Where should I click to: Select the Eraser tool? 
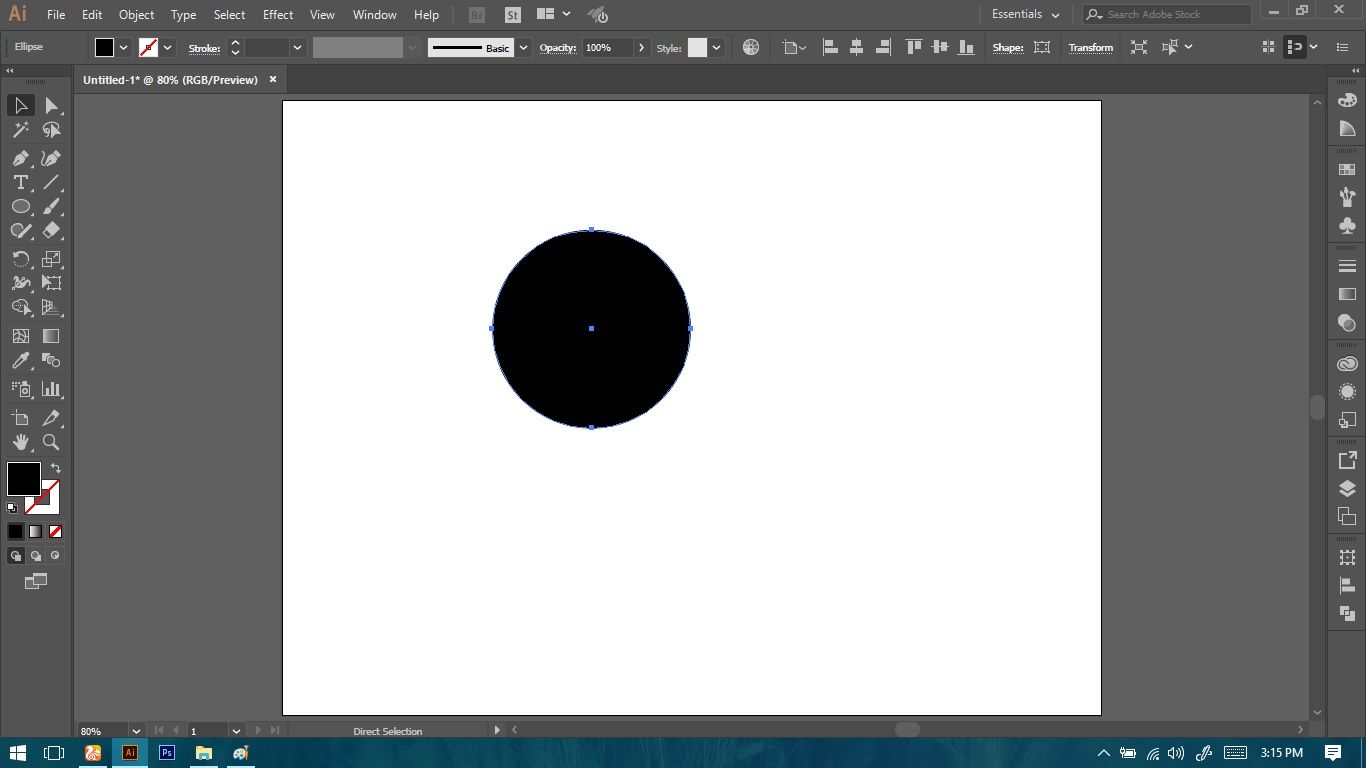pos(51,230)
